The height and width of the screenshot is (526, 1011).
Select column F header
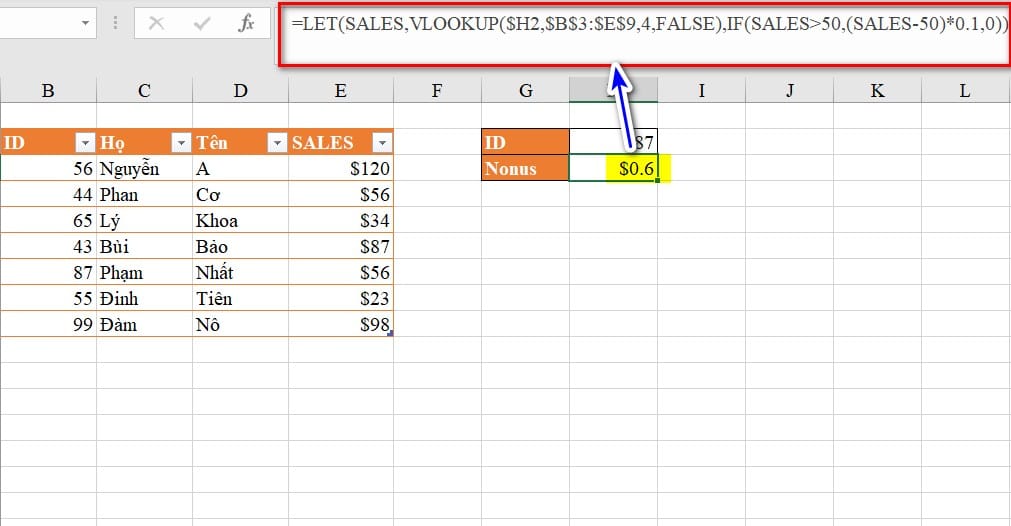(436, 91)
